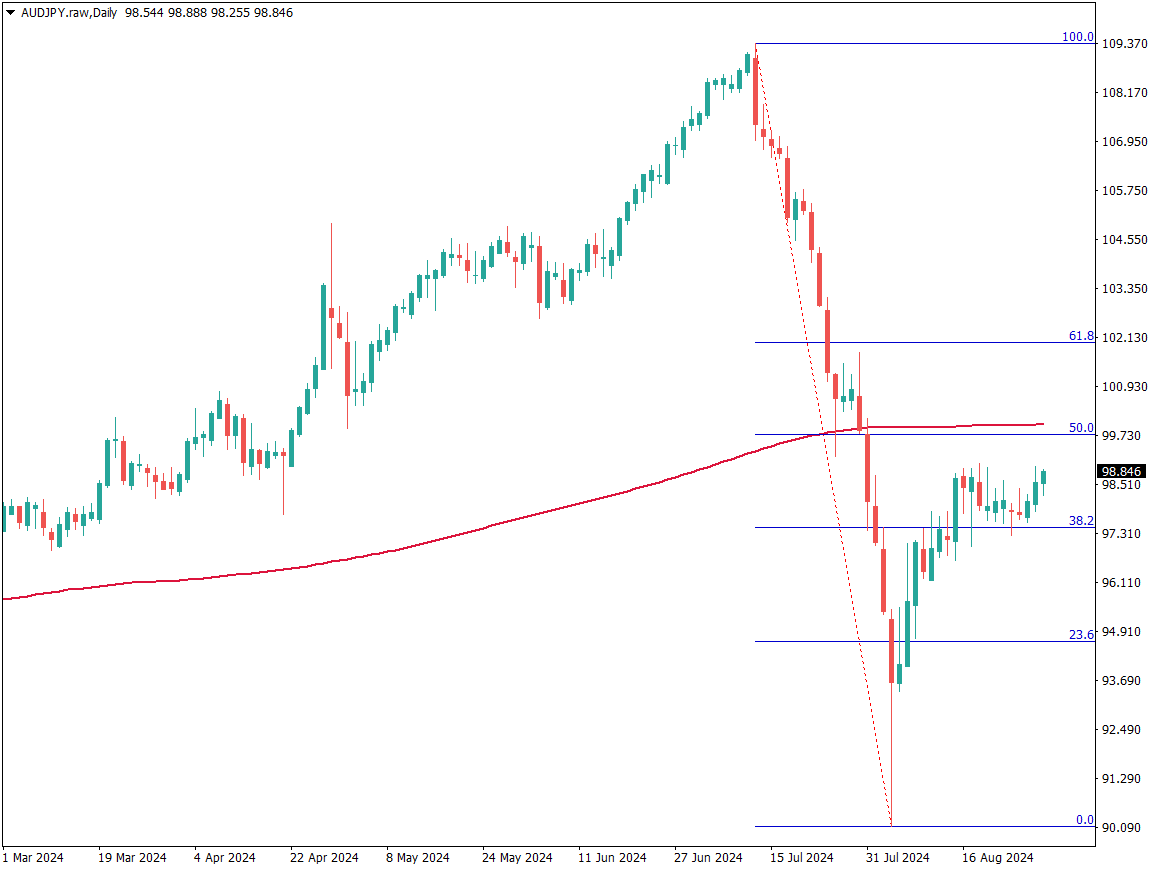Screen dimensions: 1152x870
Task: Select the 23.6 Fibonacci level label
Action: 1081,634
